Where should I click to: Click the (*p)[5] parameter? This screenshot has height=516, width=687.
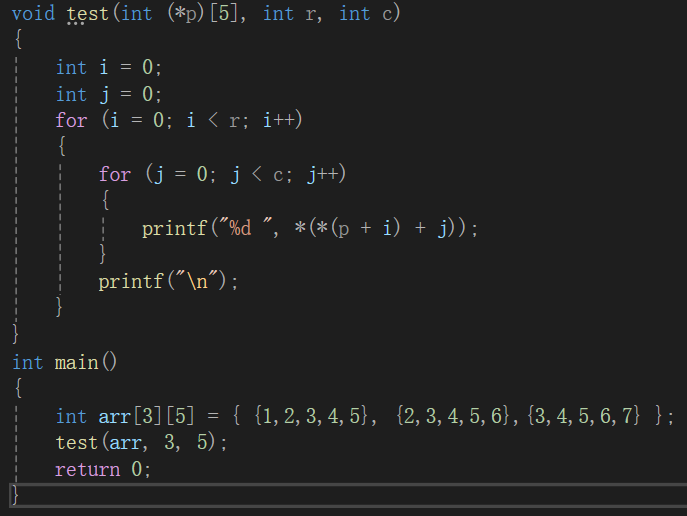click(x=179, y=14)
